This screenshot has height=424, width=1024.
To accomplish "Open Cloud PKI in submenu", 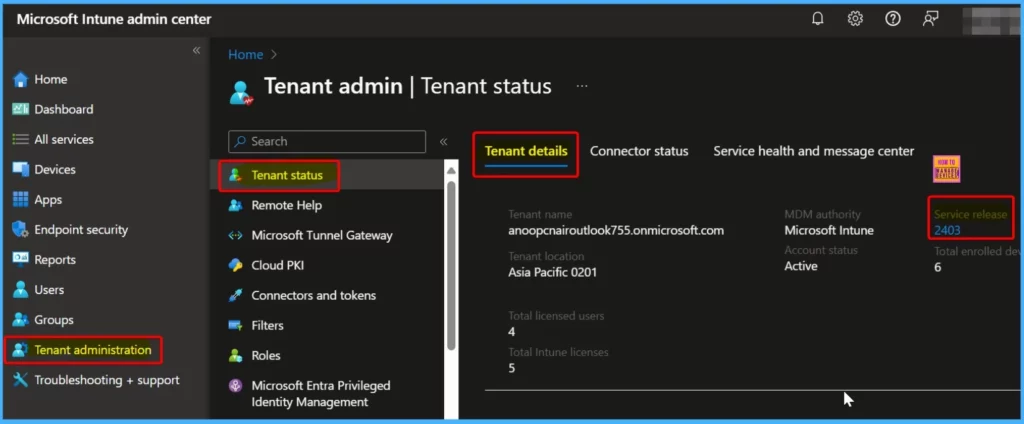I will pyautogui.click(x=278, y=265).
